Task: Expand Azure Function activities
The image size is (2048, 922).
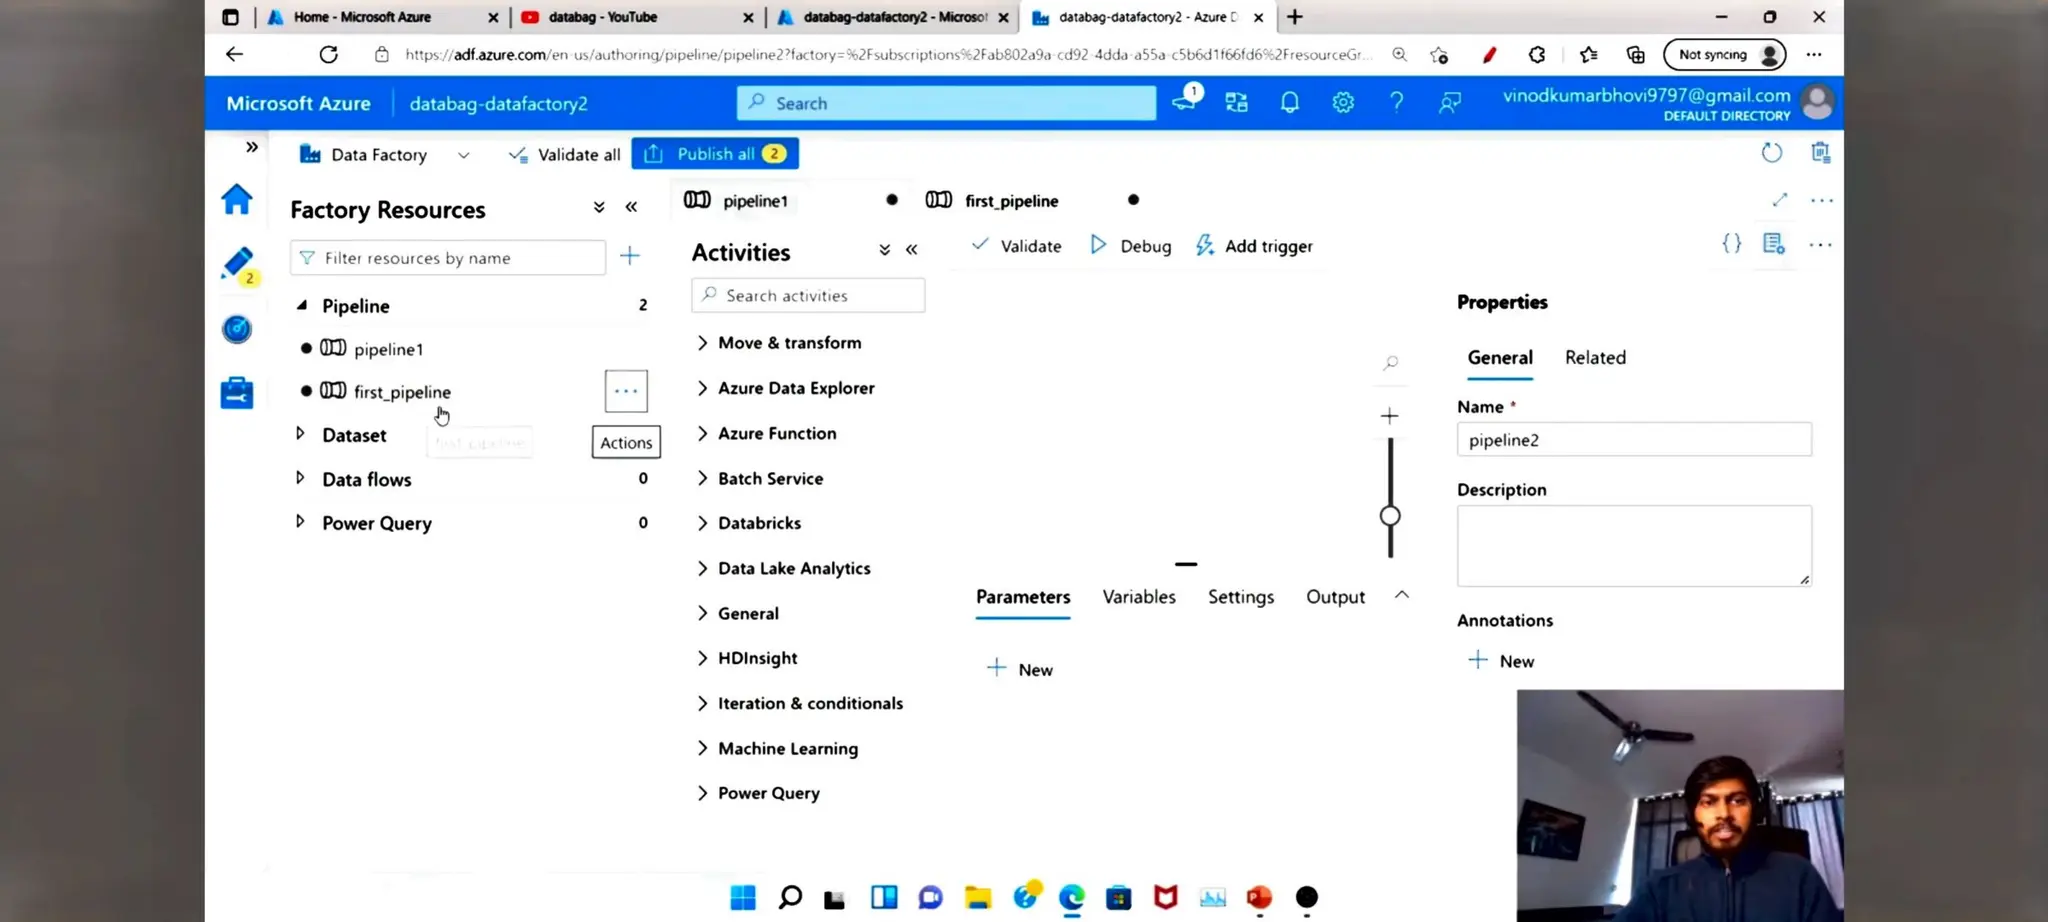Action: 702,433
